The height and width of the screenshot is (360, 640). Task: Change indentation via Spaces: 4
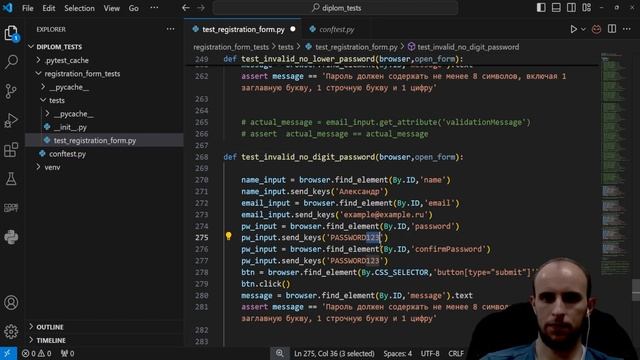pos(397,353)
